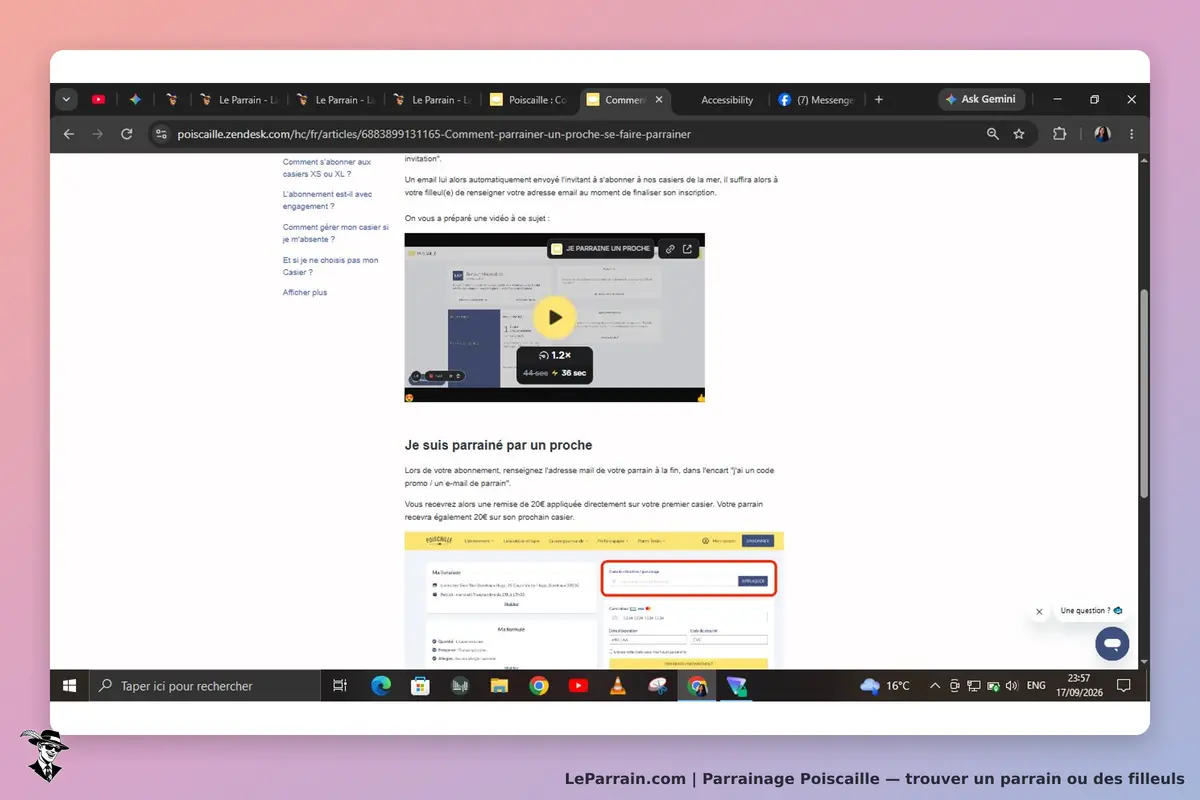Show hidden system tray icons
This screenshot has height=800, width=1200.
pos(935,686)
